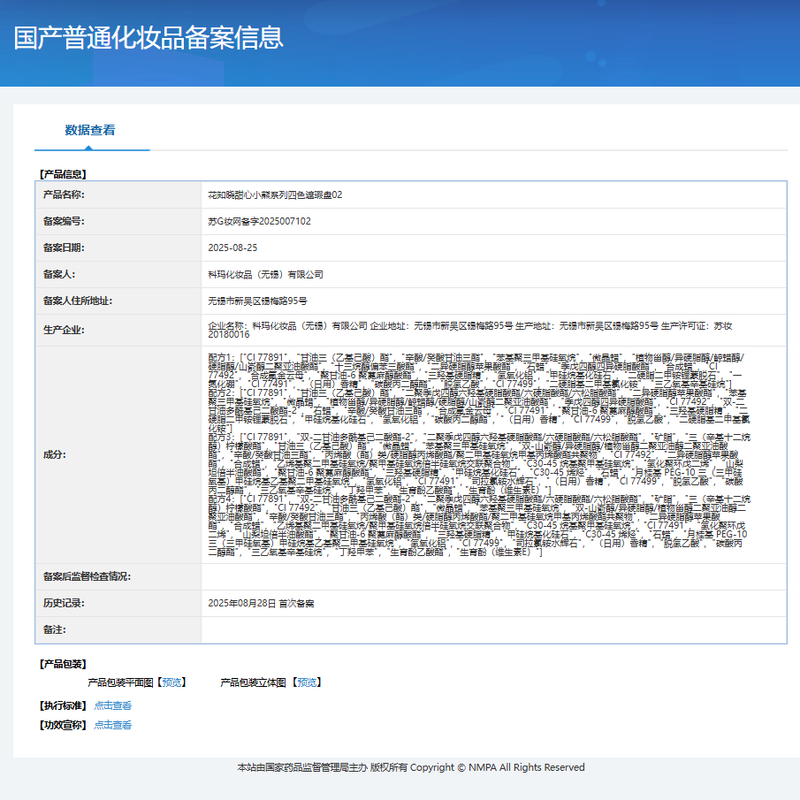Click the 生产企业 details cell
The image size is (800, 800).
[470, 330]
